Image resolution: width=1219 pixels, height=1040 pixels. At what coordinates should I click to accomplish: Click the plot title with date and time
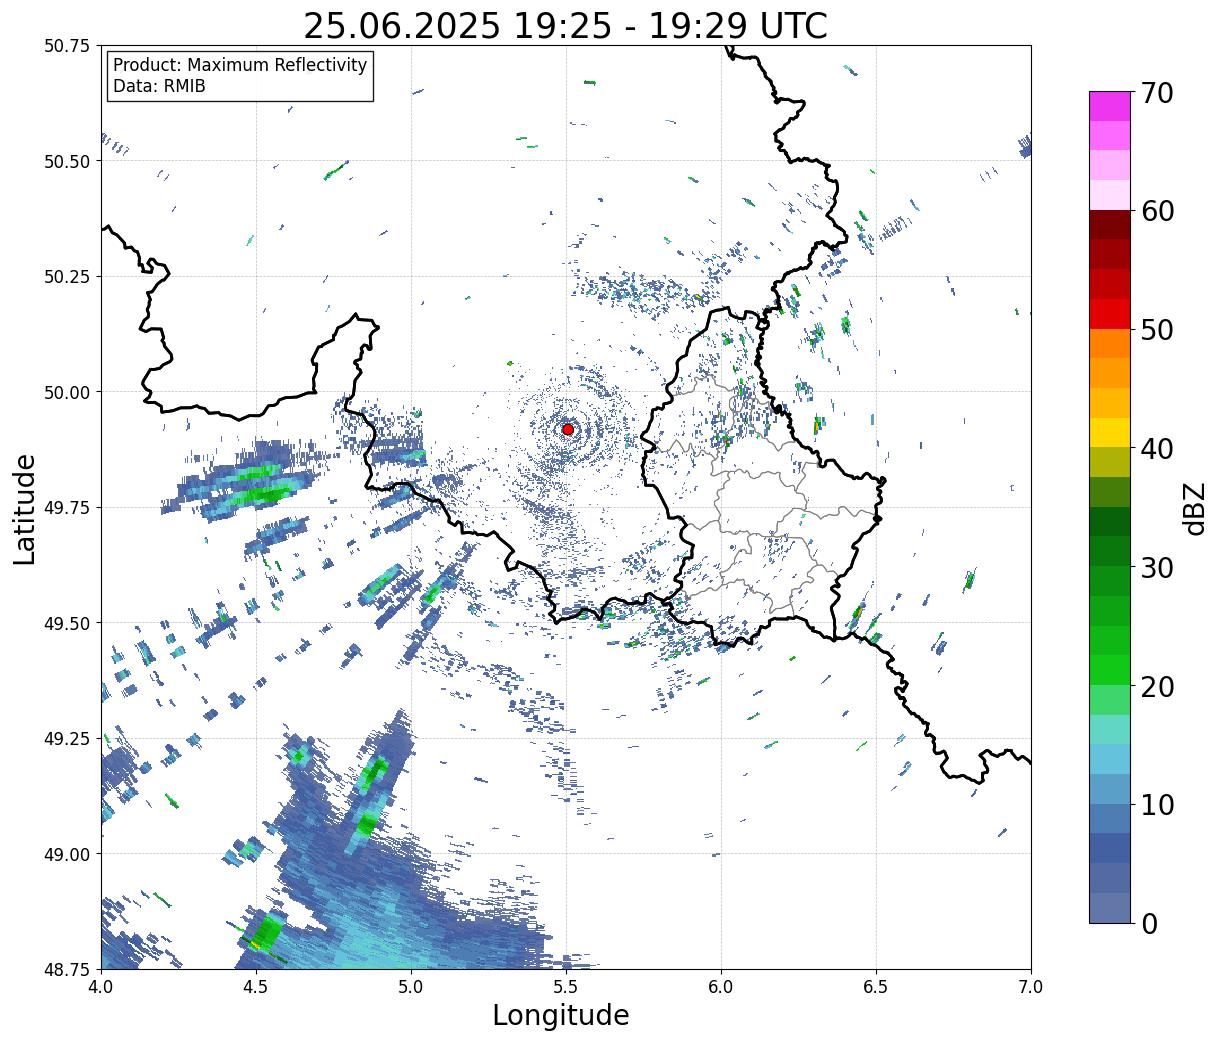pos(565,26)
